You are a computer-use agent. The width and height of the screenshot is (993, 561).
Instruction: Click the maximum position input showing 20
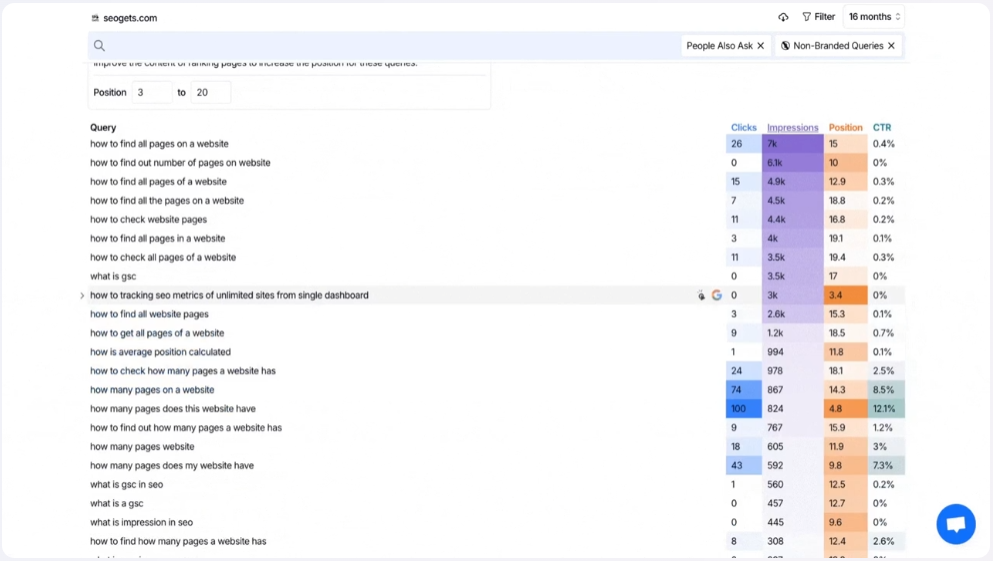pos(210,92)
